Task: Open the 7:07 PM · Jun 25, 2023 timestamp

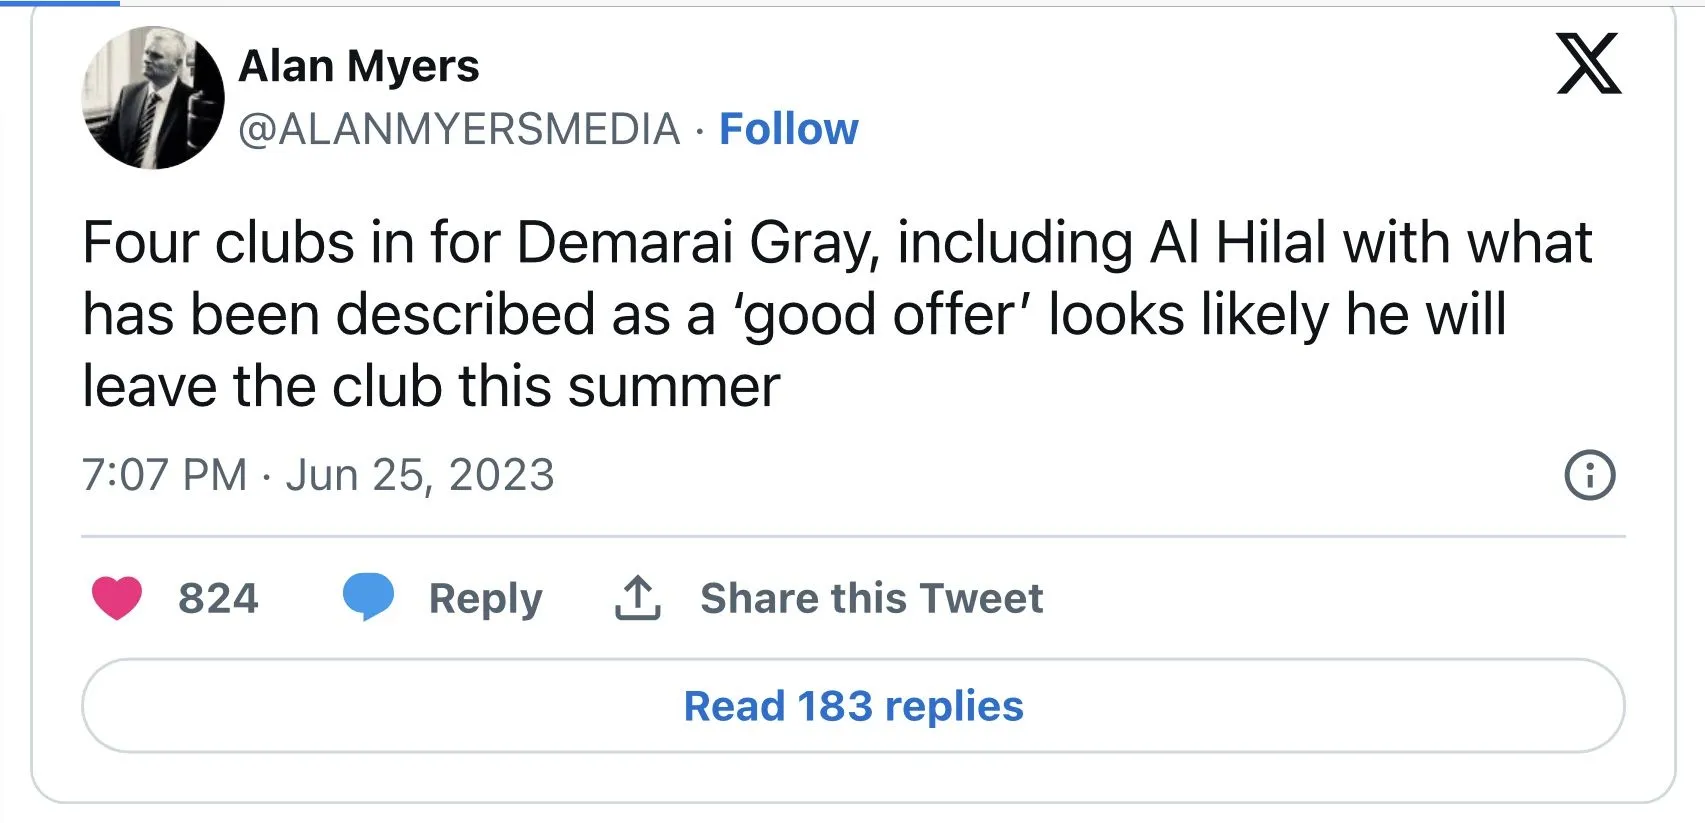Action: pyautogui.click(x=318, y=475)
